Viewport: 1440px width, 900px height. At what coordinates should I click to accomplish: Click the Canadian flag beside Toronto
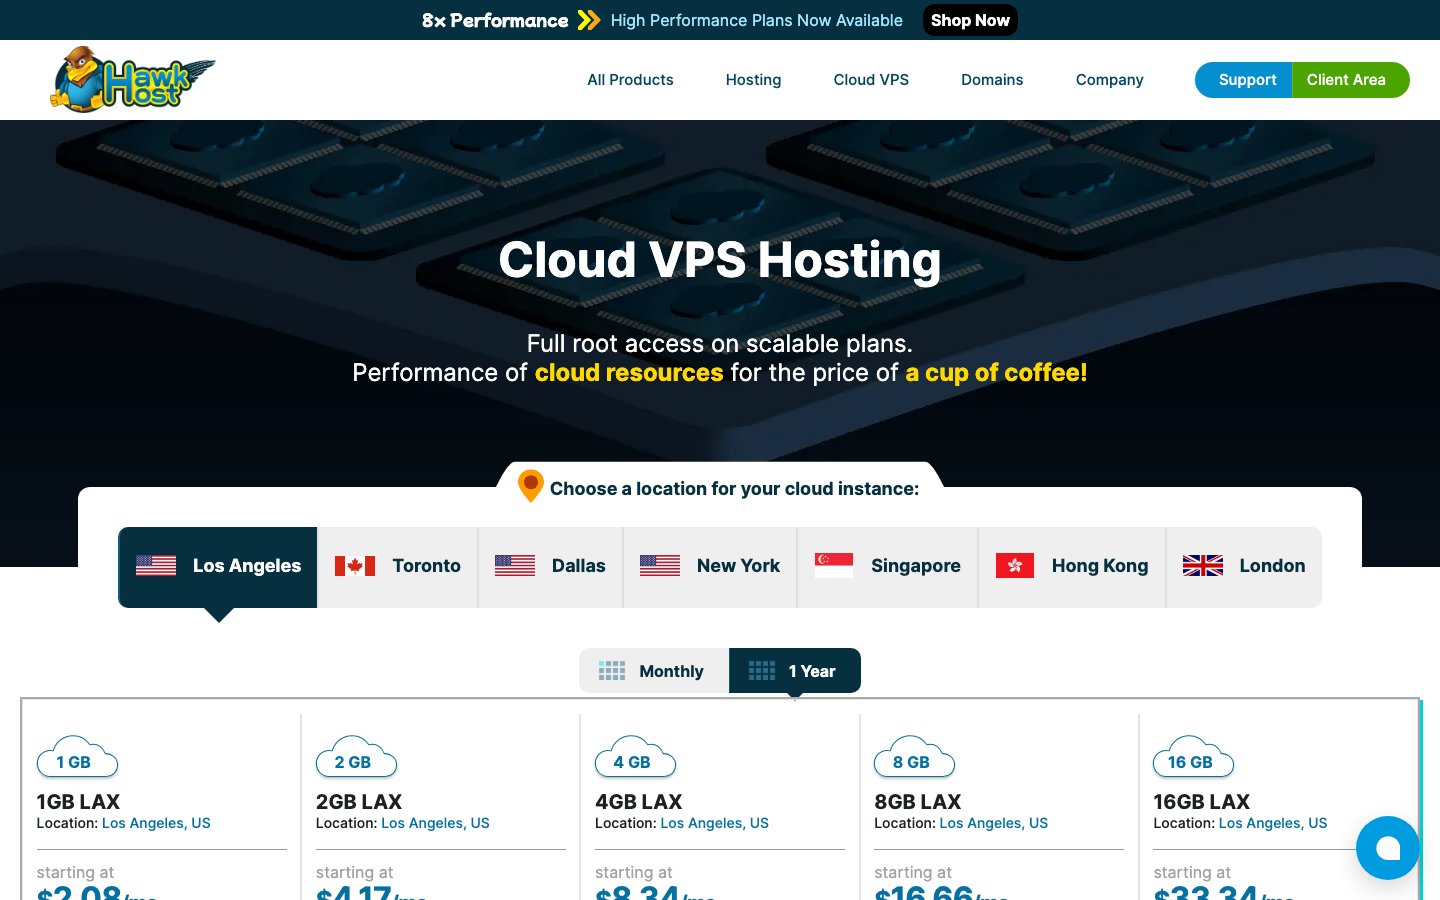(x=355, y=566)
